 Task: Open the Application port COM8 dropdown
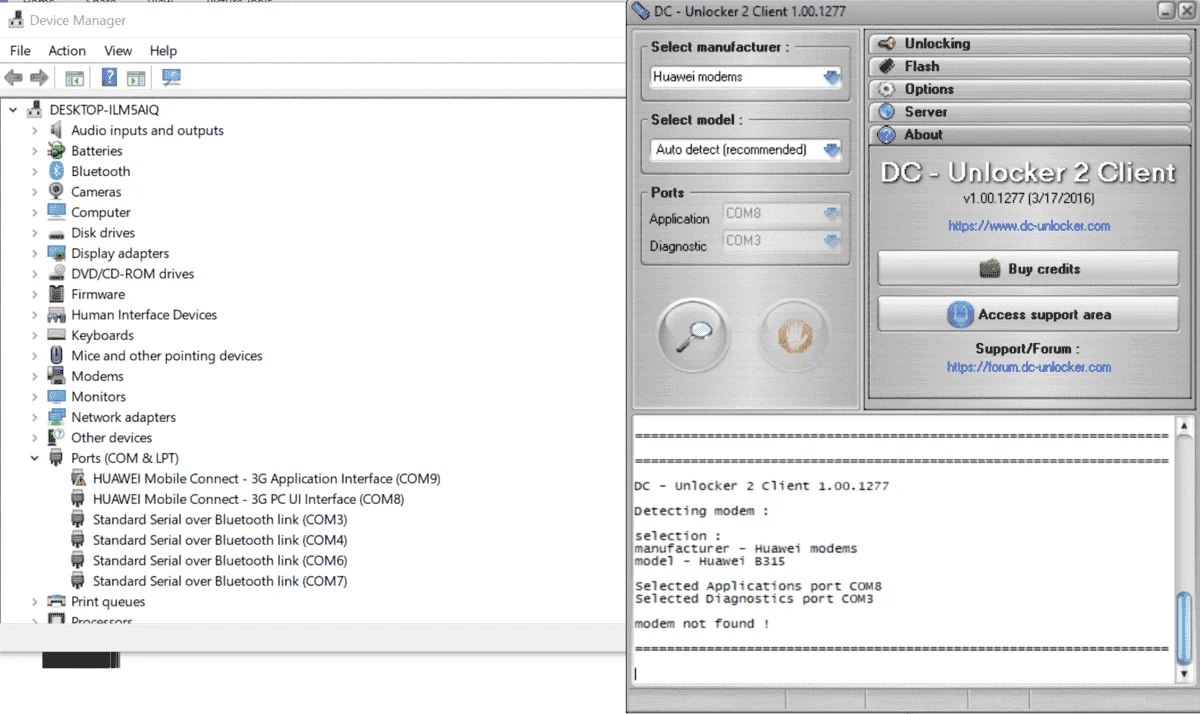point(781,213)
